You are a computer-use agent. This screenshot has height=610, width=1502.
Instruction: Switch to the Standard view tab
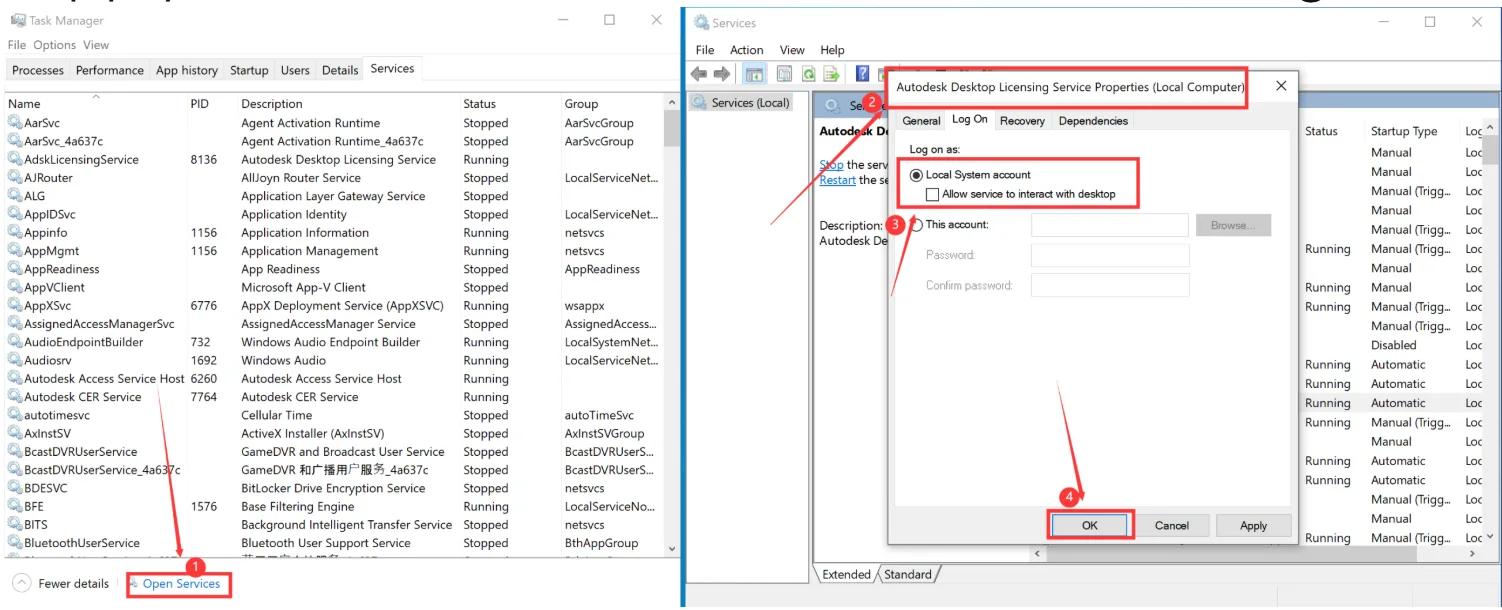coord(907,575)
